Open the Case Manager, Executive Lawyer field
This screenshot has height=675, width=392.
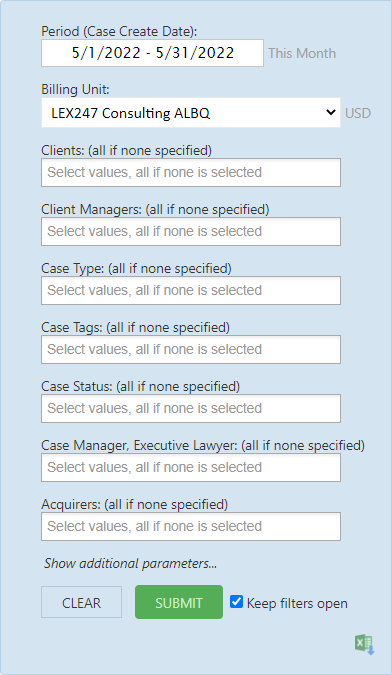point(191,468)
